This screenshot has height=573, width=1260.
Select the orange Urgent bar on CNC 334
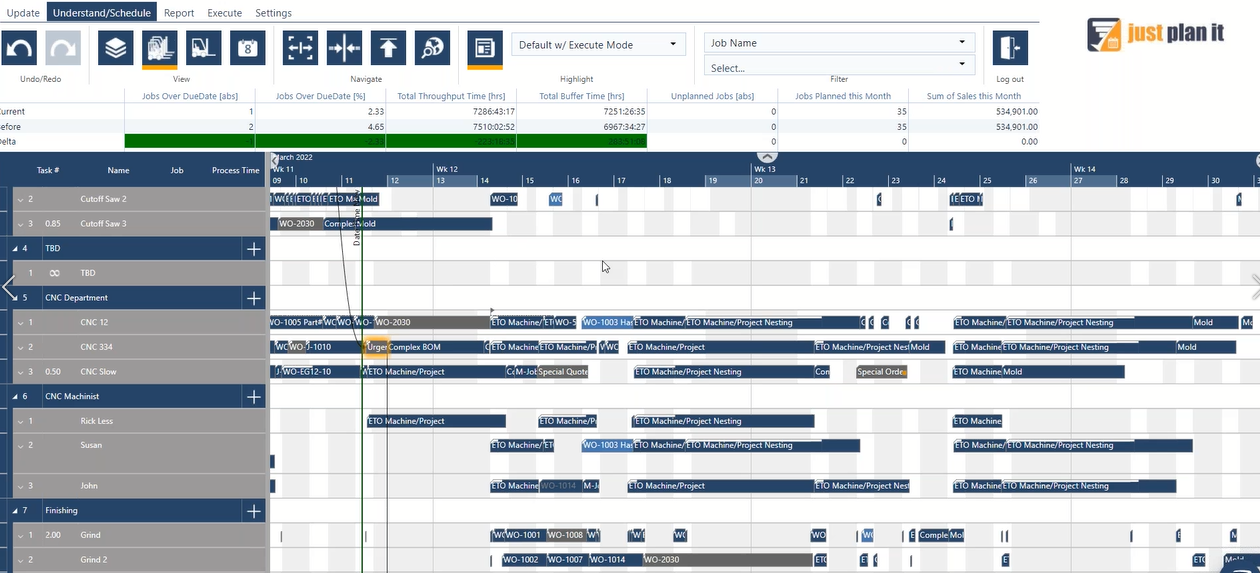[x=376, y=347]
